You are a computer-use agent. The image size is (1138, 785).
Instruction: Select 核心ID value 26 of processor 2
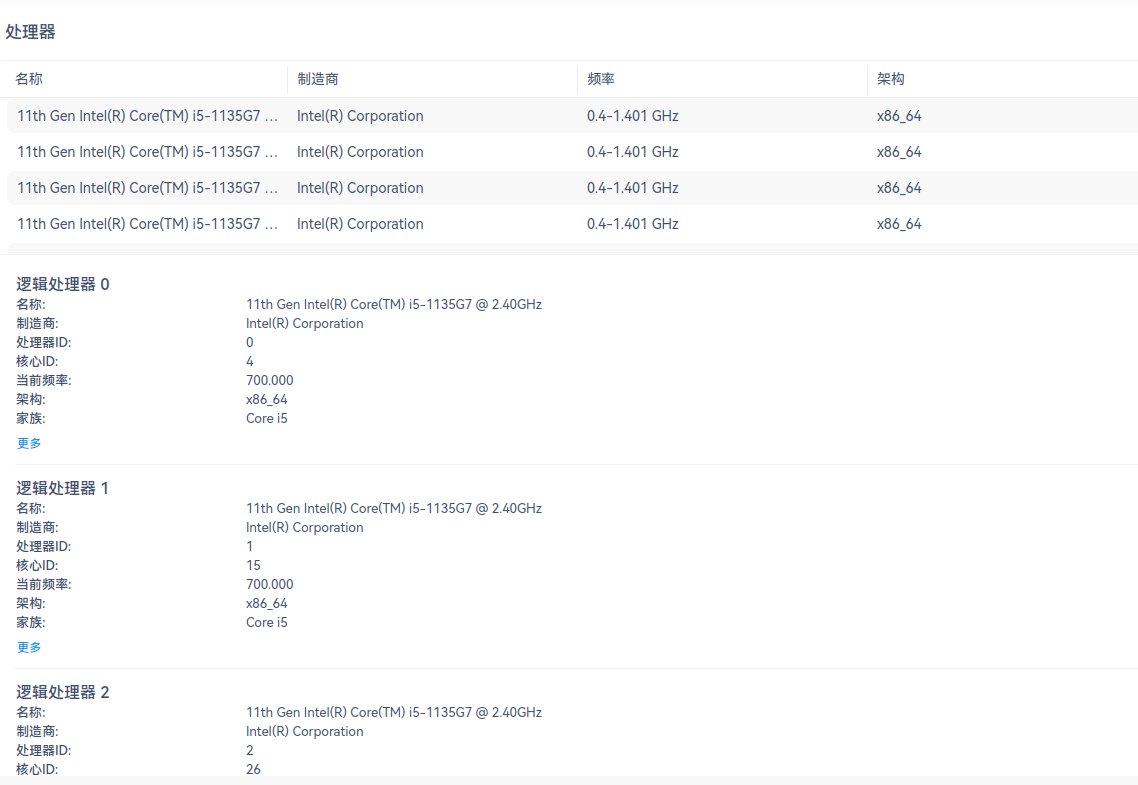point(253,769)
